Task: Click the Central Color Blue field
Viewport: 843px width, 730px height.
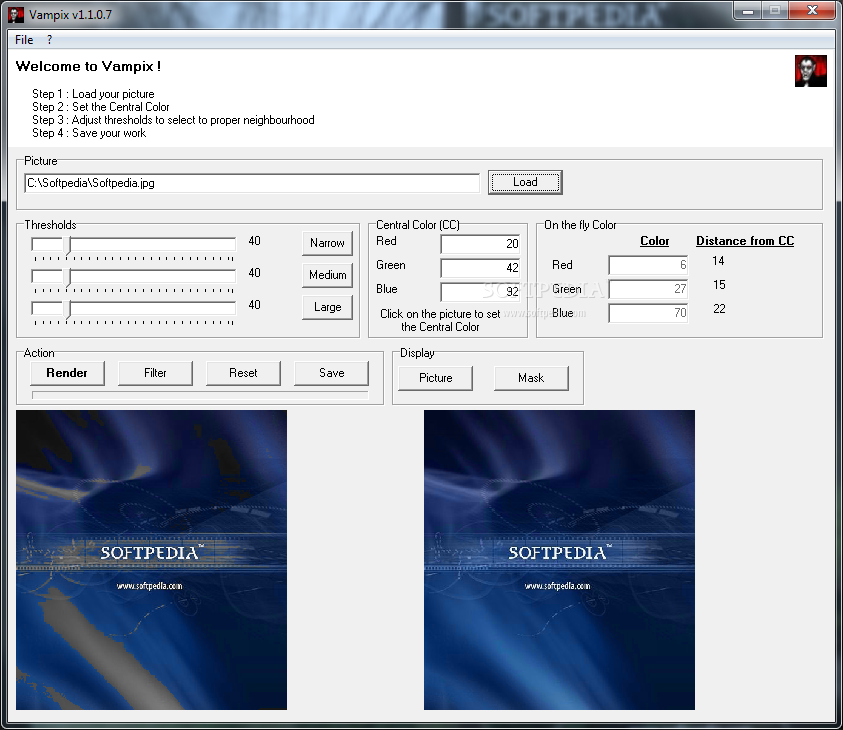Action: [x=480, y=291]
